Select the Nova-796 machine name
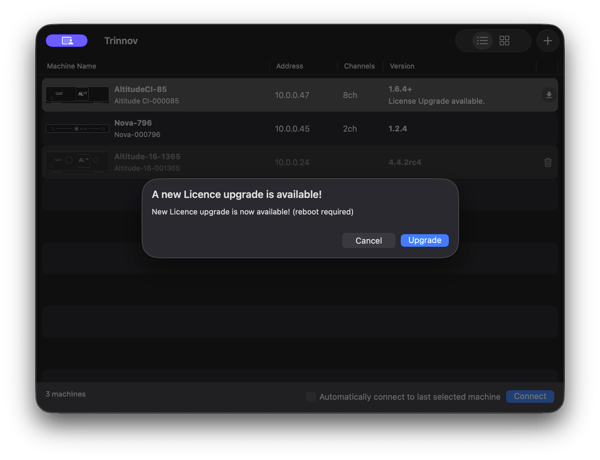This screenshot has height=460, width=600. (133, 123)
